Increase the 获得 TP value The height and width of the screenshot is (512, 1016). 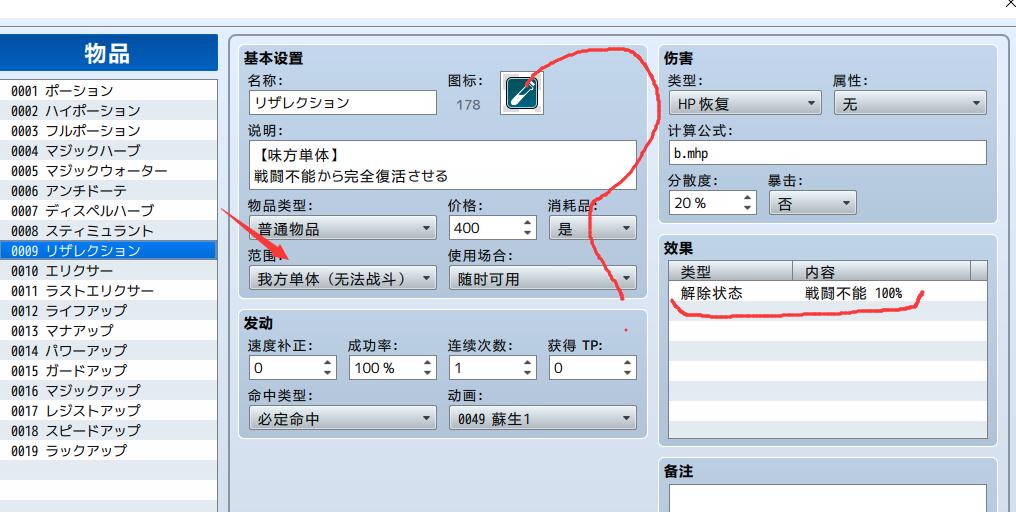click(627, 363)
